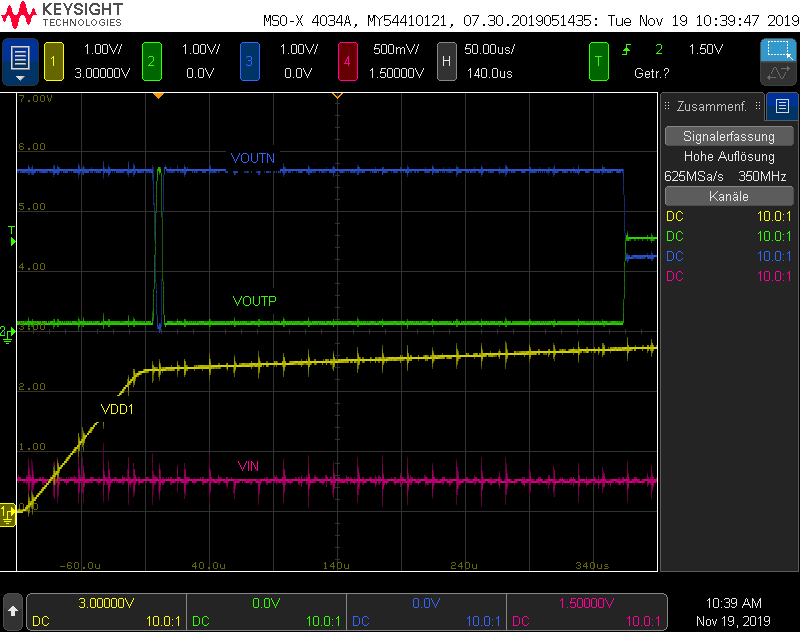Click the delay 140.0us value
This screenshot has height=632, width=800.
pyautogui.click(x=489, y=73)
